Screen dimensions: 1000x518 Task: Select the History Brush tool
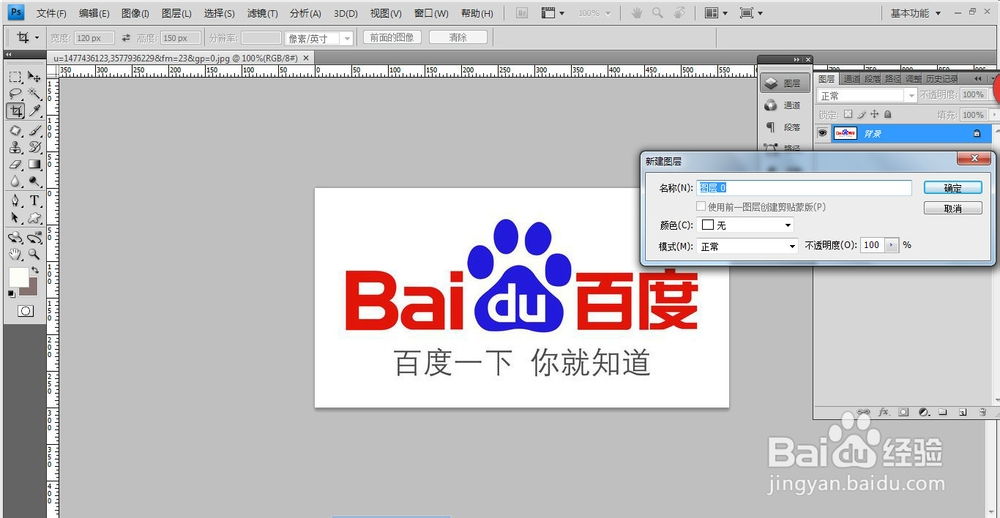[34, 147]
